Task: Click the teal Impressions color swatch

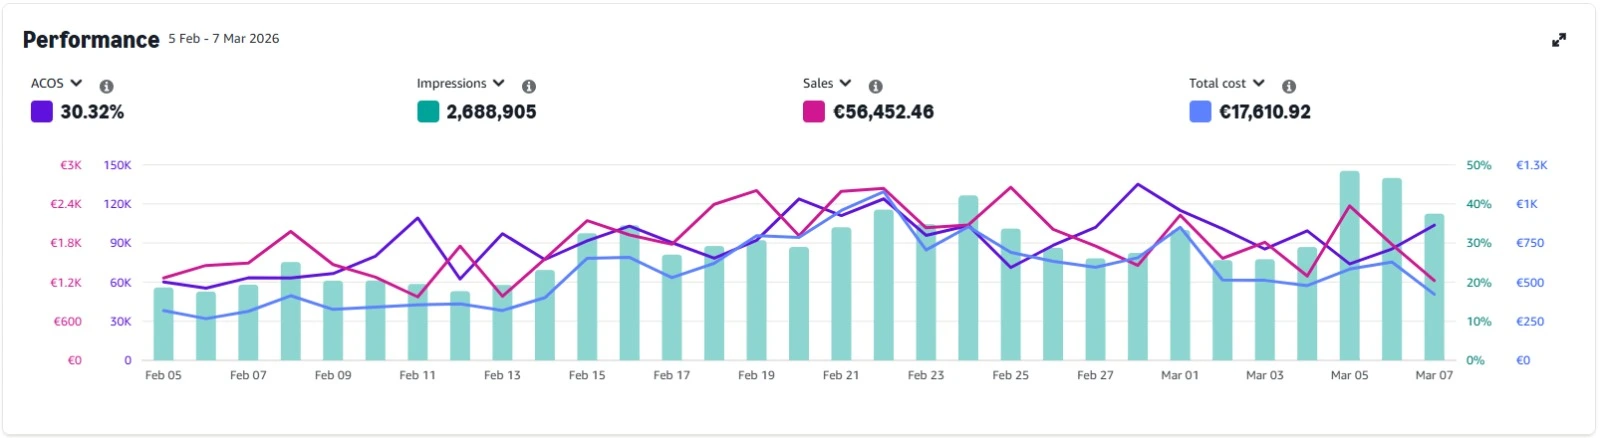Action: tap(428, 112)
